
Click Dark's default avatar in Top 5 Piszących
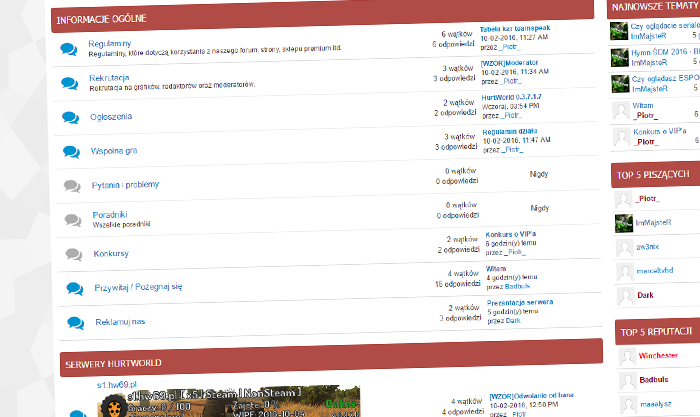[x=626, y=296]
